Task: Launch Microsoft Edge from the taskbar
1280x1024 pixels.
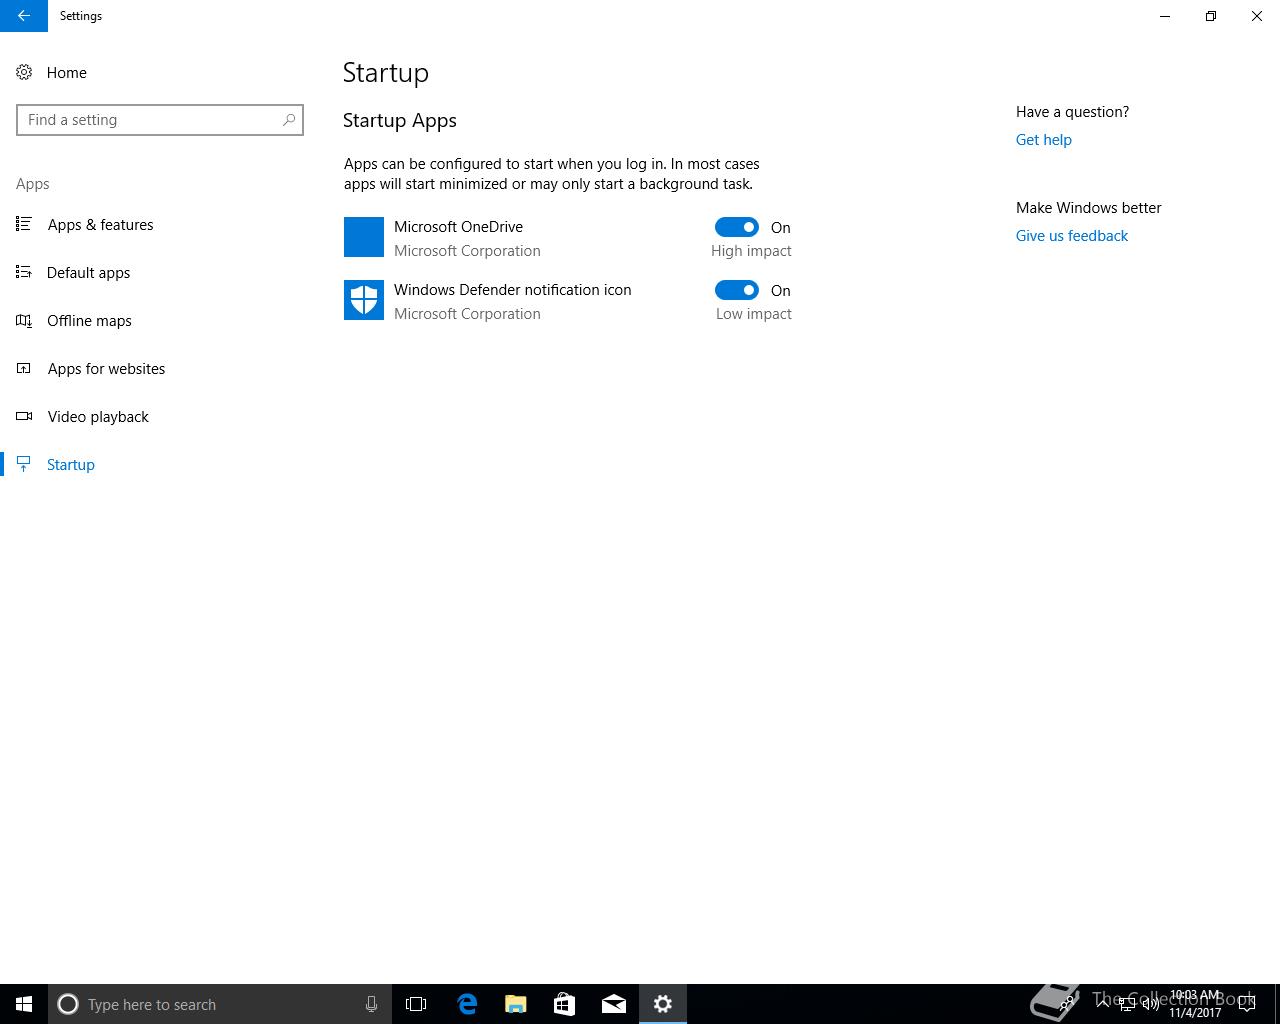Action: pos(466,1004)
